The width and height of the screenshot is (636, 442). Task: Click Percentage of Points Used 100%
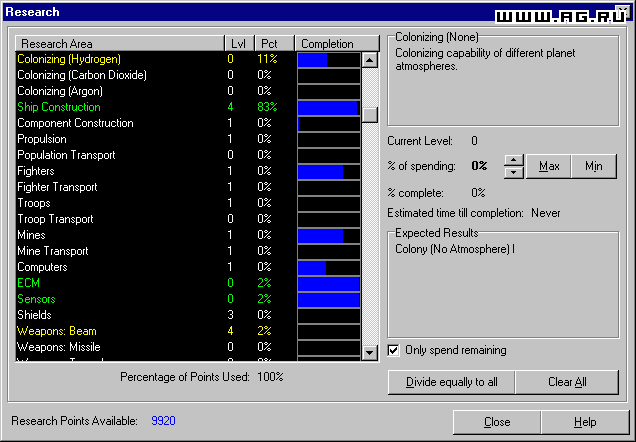point(270,377)
